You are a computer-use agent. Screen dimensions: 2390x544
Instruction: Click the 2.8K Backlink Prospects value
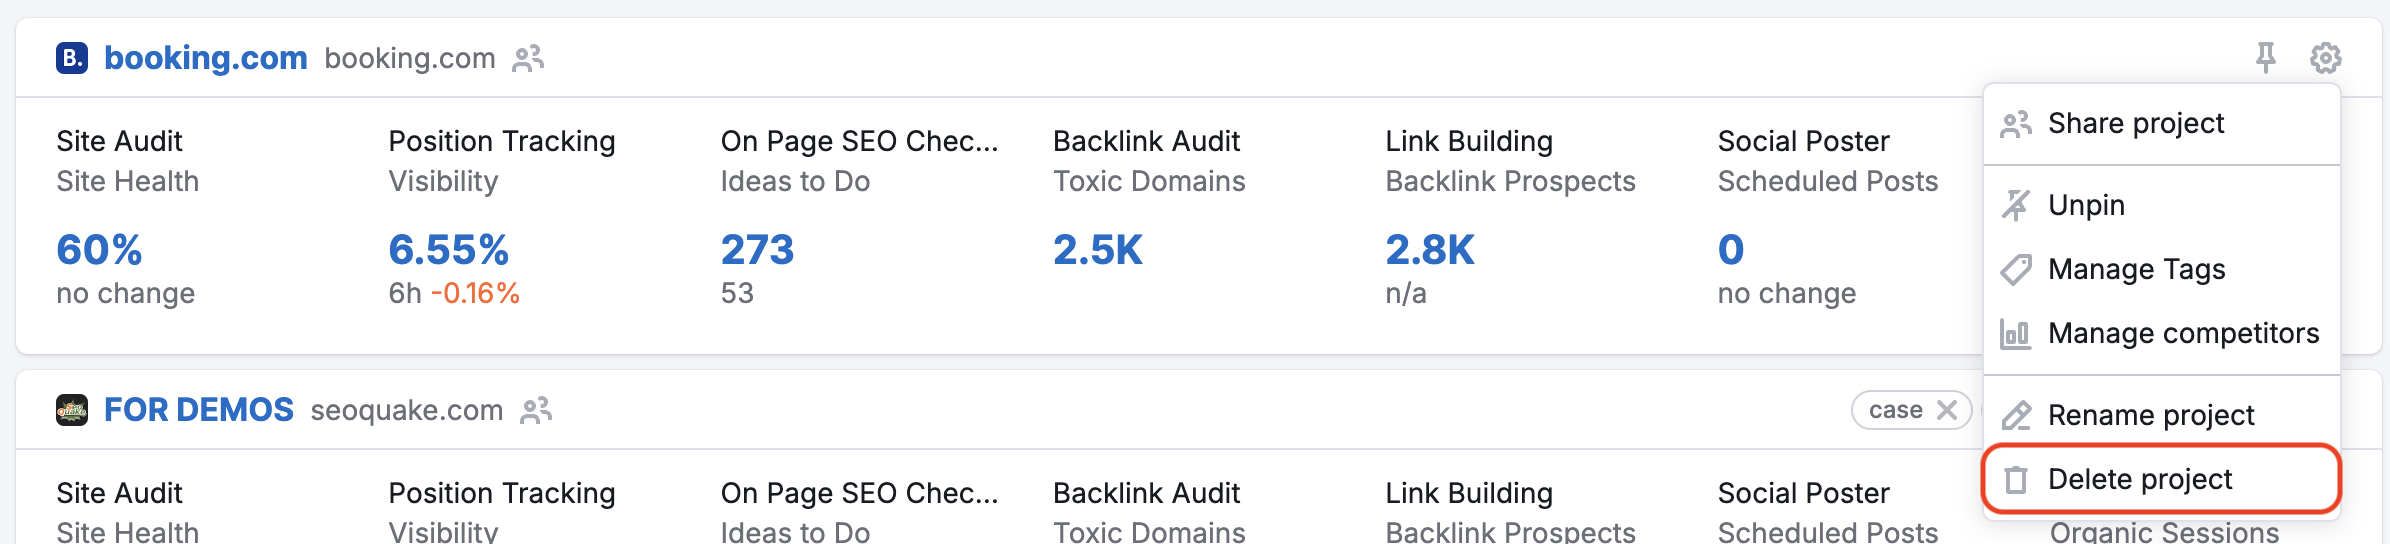tap(1430, 250)
